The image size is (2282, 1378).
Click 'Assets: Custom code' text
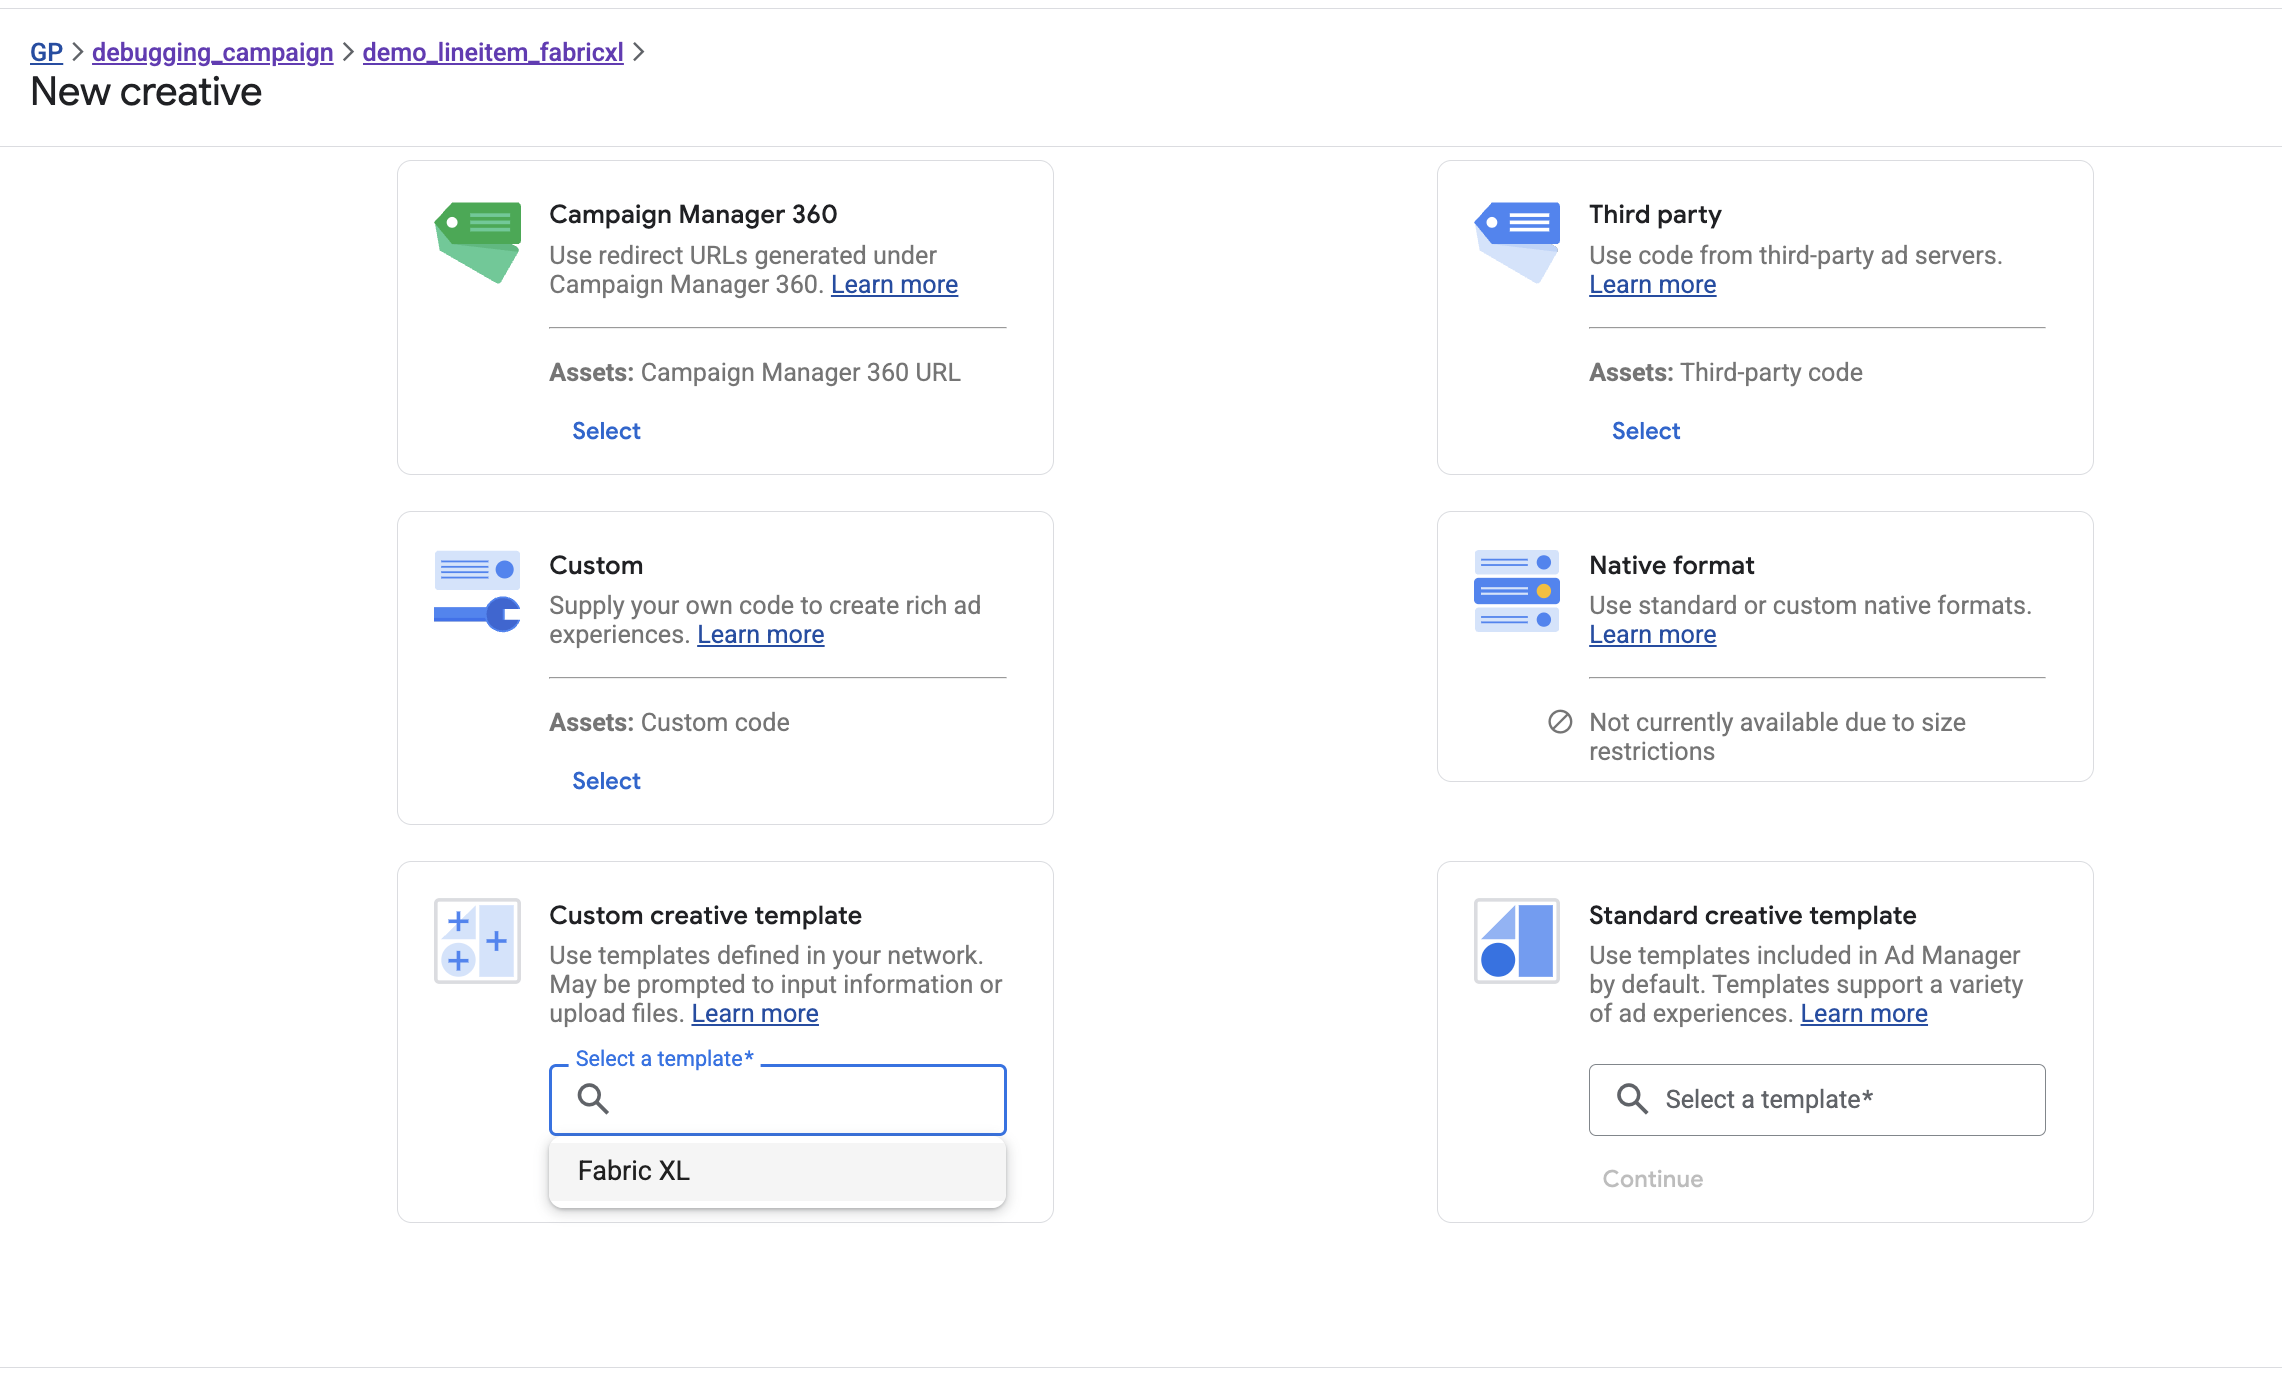(669, 722)
